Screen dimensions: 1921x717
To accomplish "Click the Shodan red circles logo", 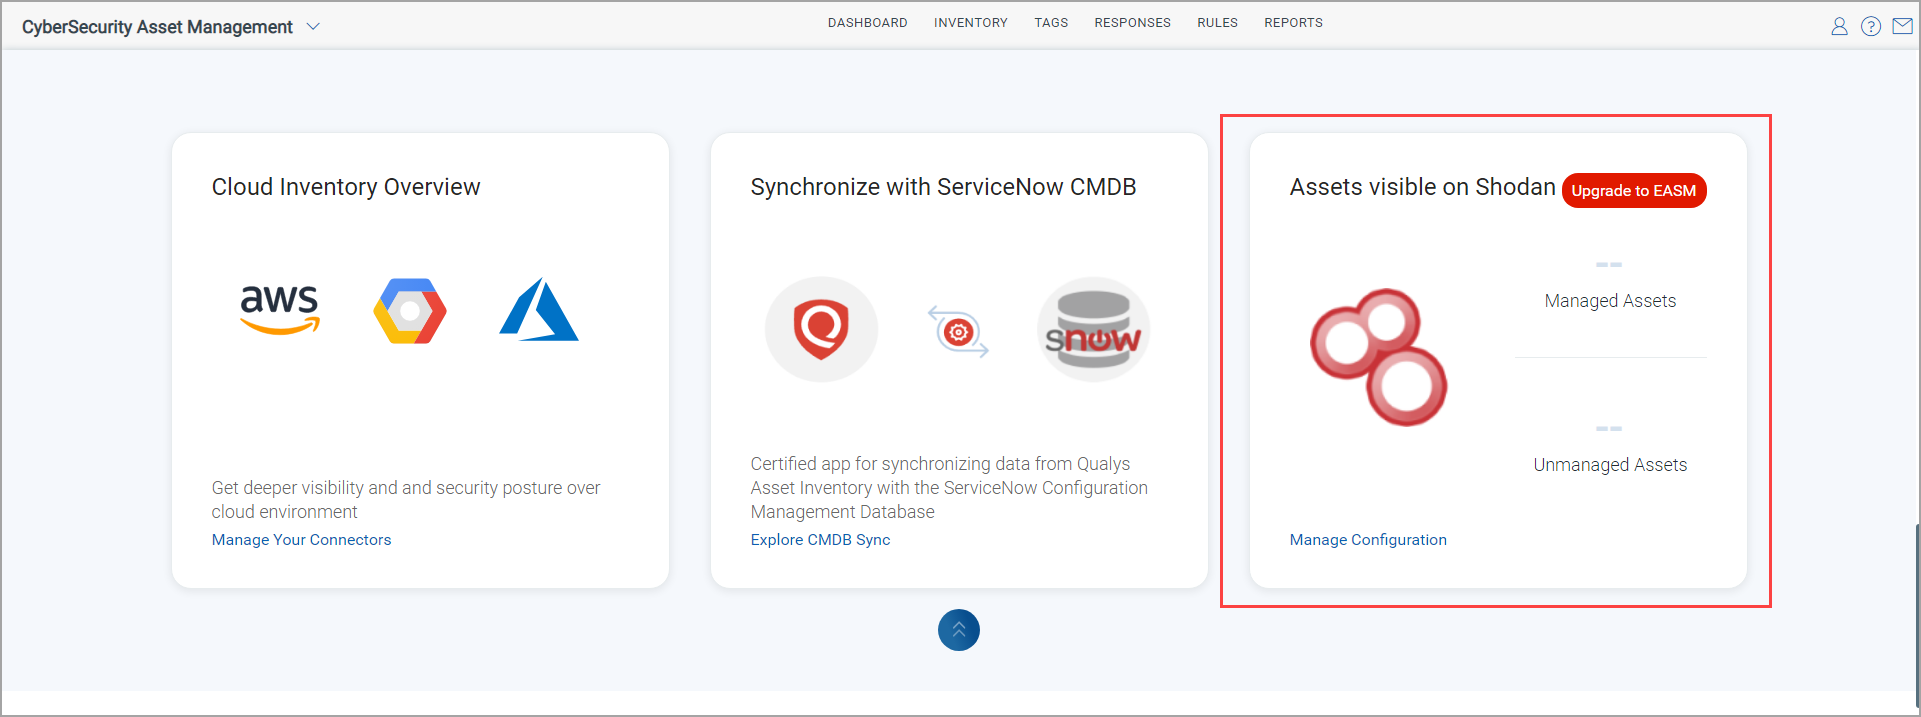I will coord(1379,357).
